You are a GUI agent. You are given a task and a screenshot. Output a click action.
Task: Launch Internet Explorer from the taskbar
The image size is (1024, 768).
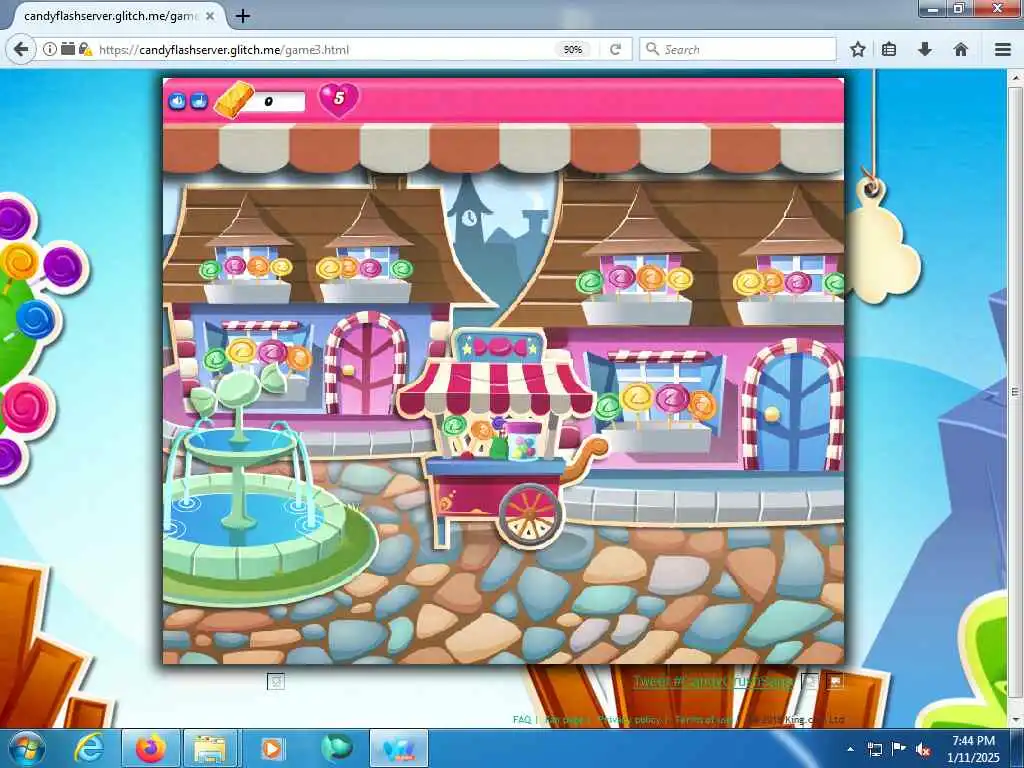pyautogui.click(x=89, y=748)
